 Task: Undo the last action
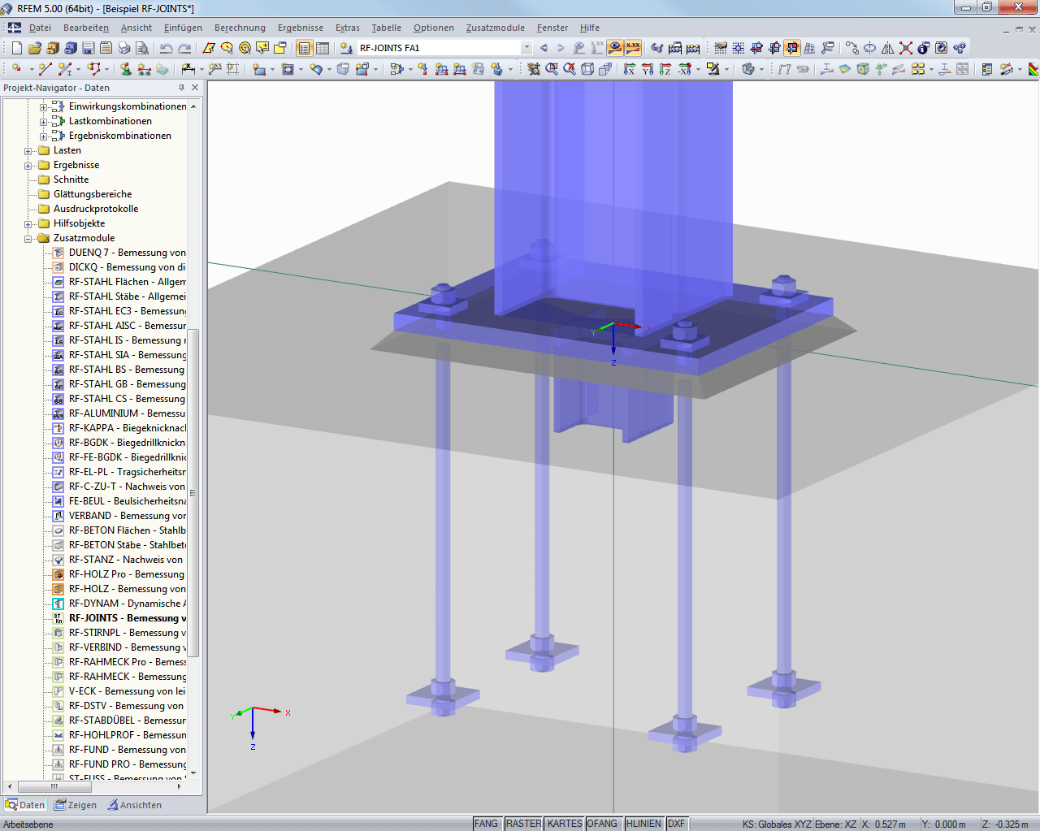[x=166, y=48]
